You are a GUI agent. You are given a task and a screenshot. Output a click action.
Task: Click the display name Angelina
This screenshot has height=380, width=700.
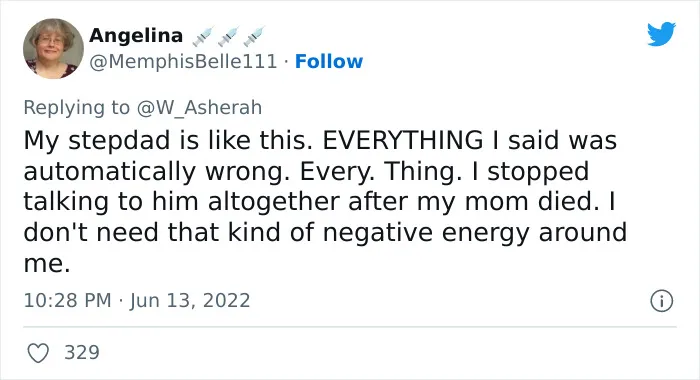point(136,35)
